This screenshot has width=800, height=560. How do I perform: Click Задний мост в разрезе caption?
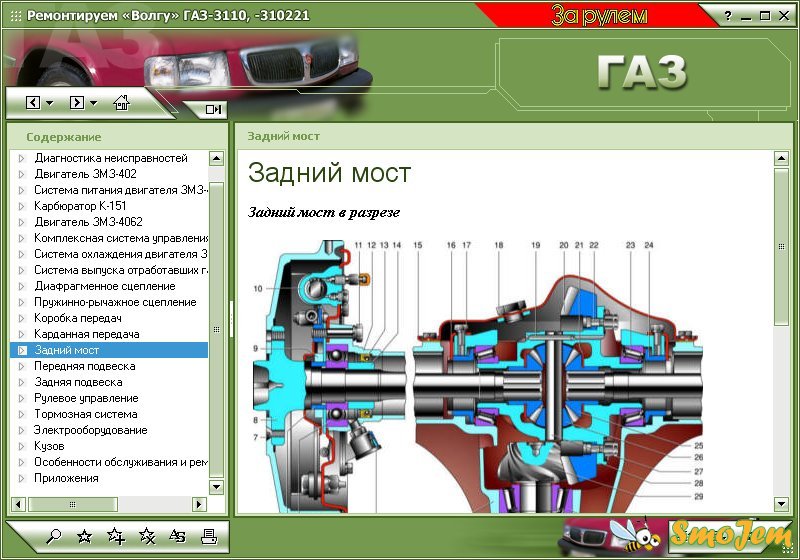click(x=324, y=212)
